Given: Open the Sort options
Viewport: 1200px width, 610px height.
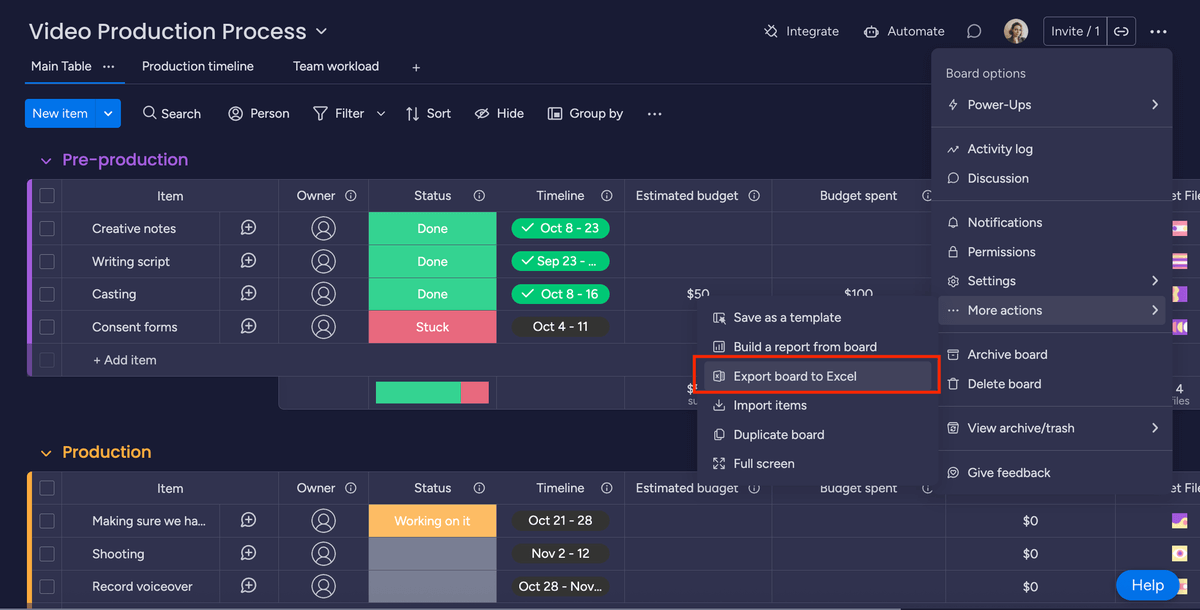Looking at the screenshot, I should [x=428, y=113].
